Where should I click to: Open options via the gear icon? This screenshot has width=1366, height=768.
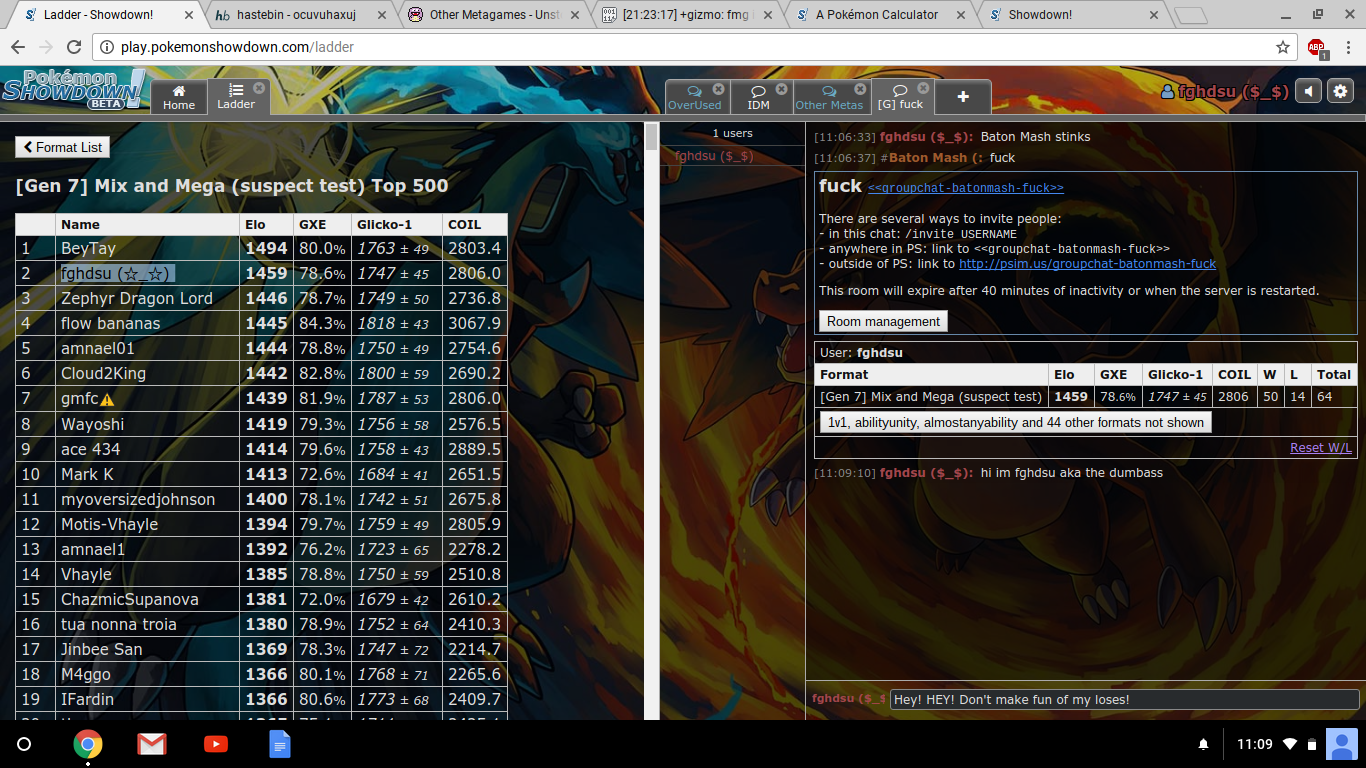pyautogui.click(x=1340, y=92)
